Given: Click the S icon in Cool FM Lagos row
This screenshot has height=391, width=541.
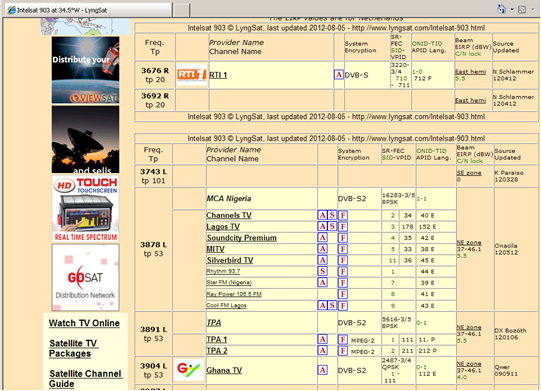Looking at the screenshot, I should [332, 305].
